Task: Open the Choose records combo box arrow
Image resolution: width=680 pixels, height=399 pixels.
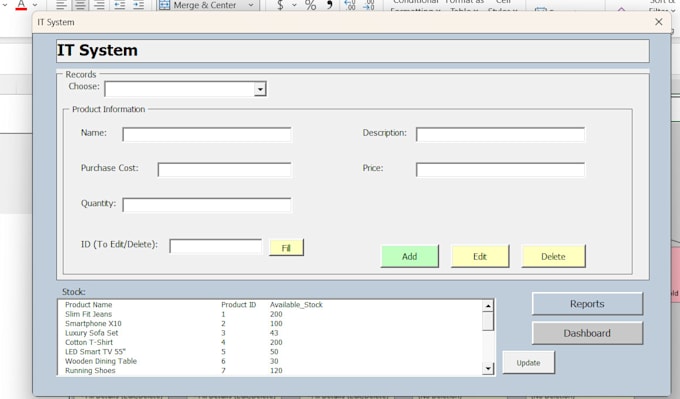Action: 260,89
